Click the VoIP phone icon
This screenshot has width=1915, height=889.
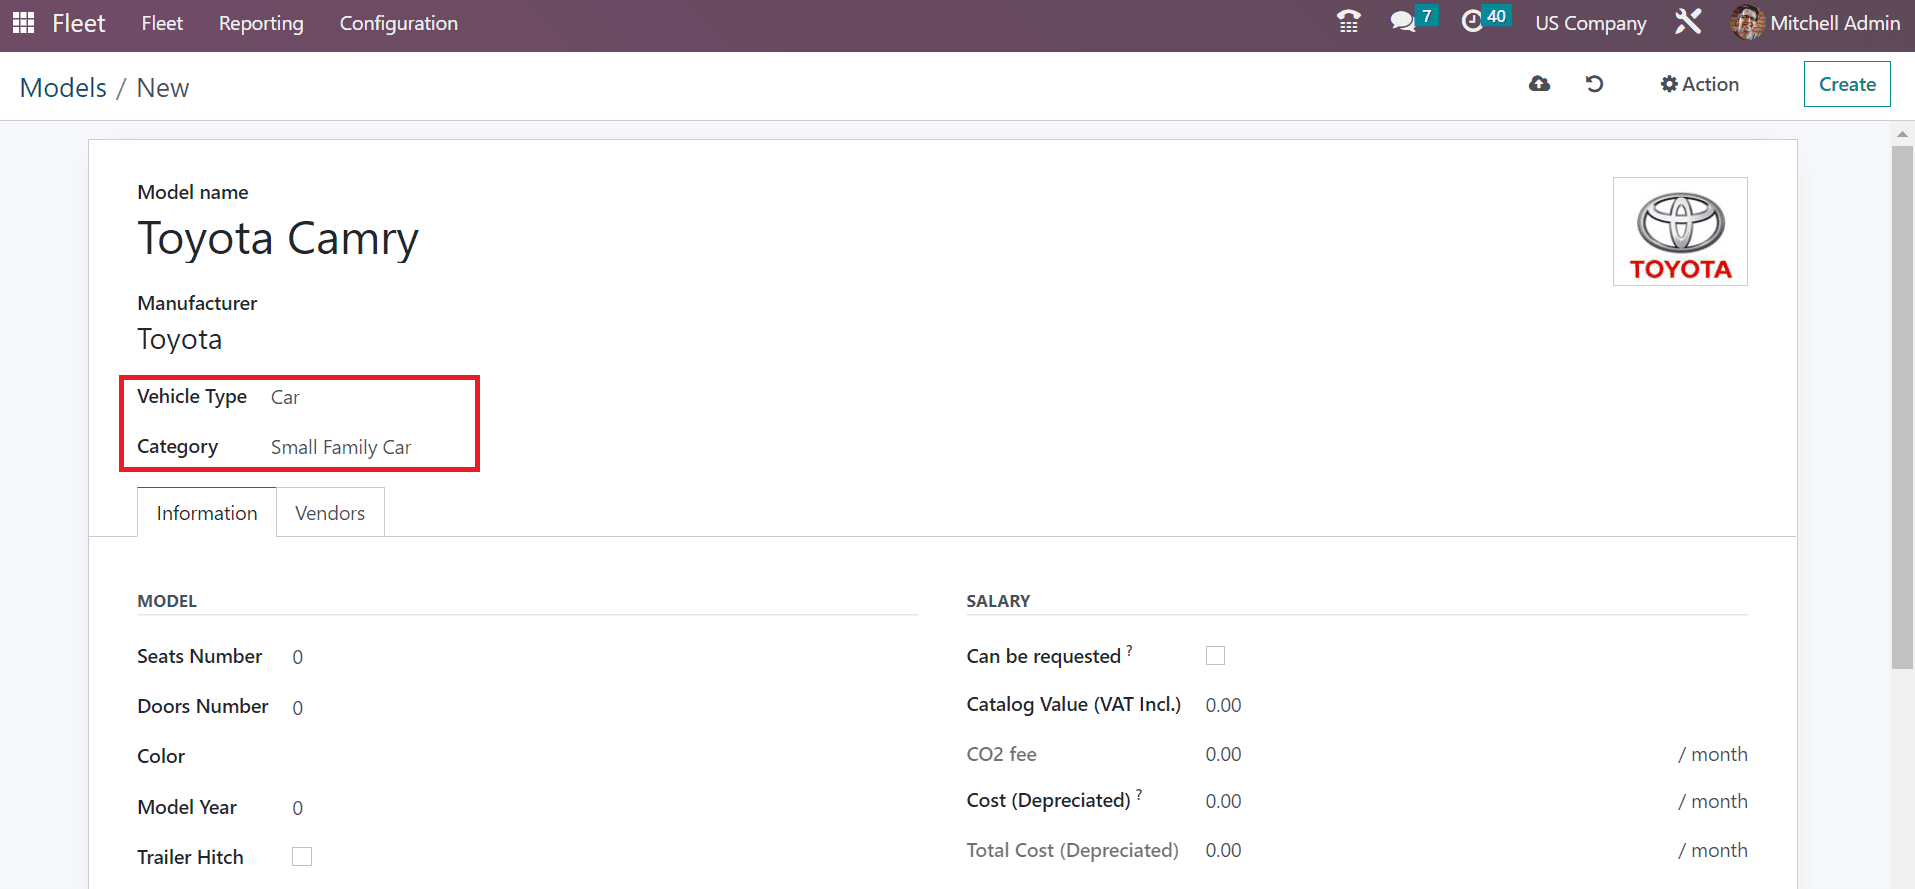(x=1348, y=21)
